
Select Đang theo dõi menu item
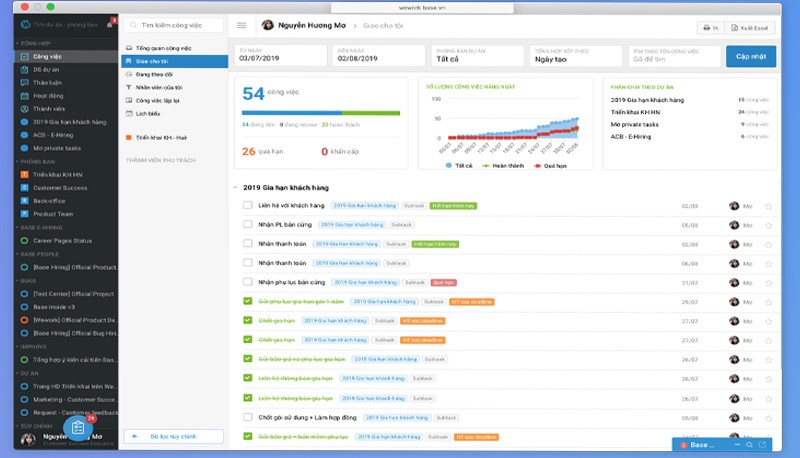point(174,74)
